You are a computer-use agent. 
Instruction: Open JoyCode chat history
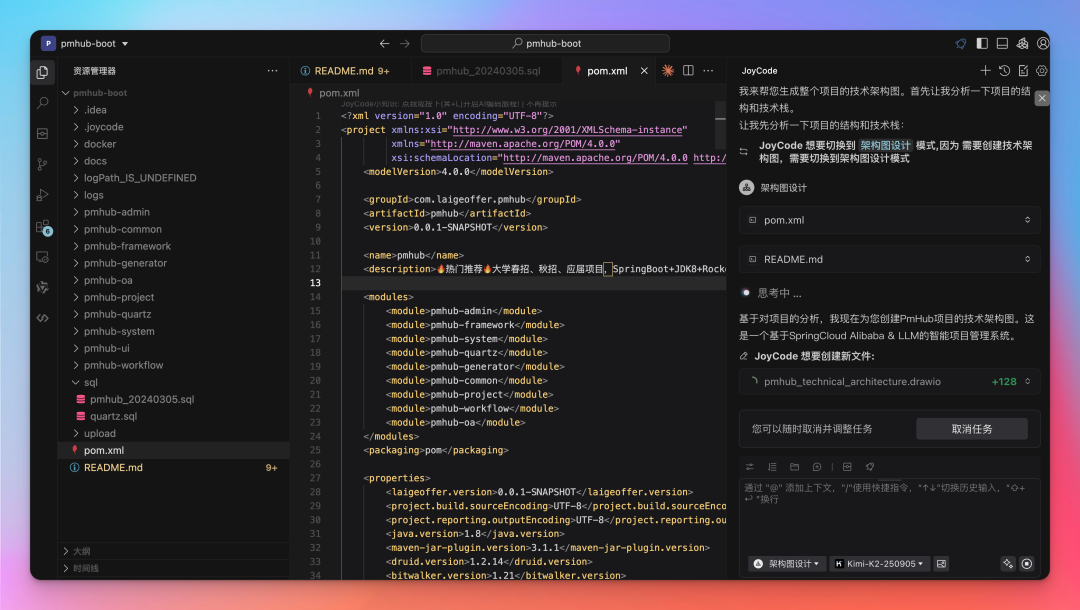(x=1004, y=71)
